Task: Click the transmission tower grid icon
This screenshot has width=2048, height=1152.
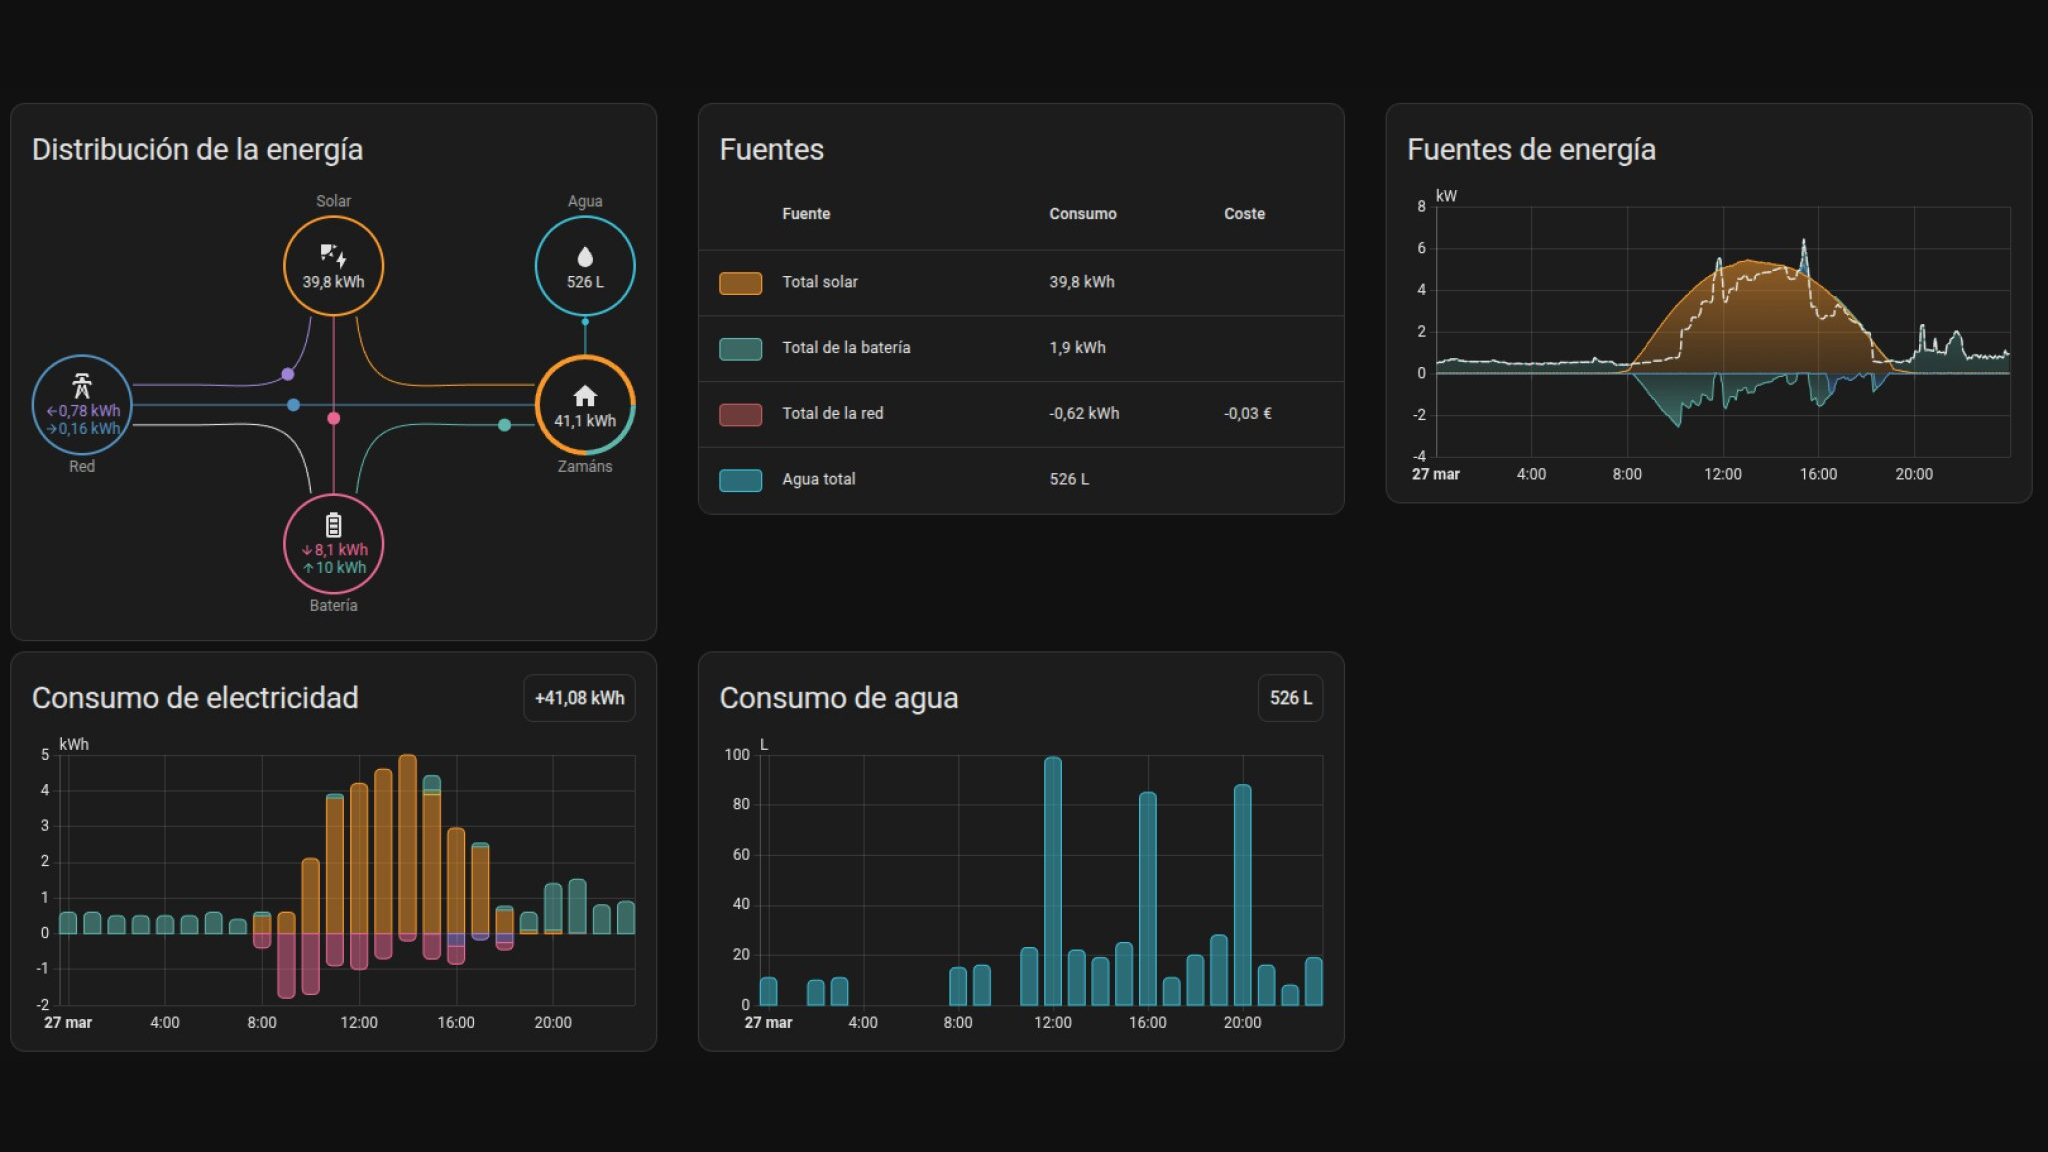Action: click(x=82, y=385)
